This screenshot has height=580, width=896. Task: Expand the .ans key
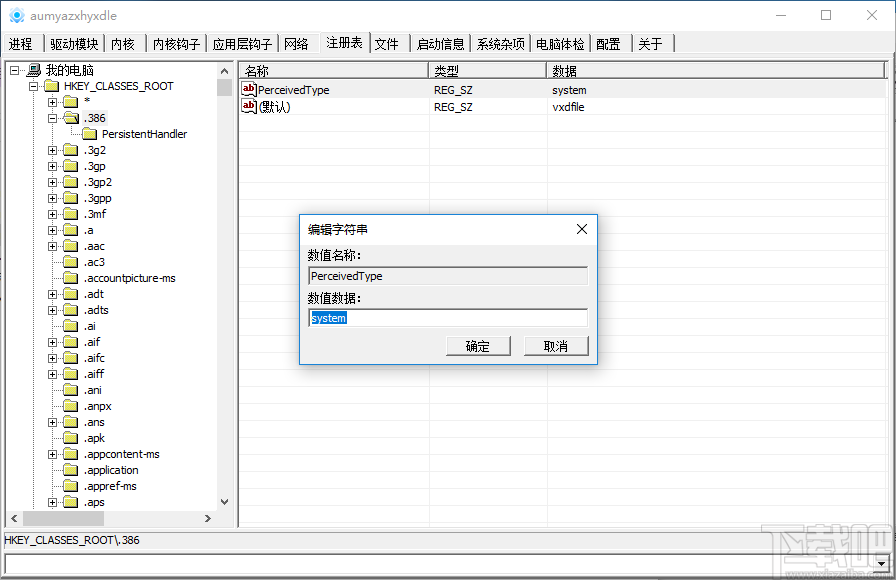(53, 422)
